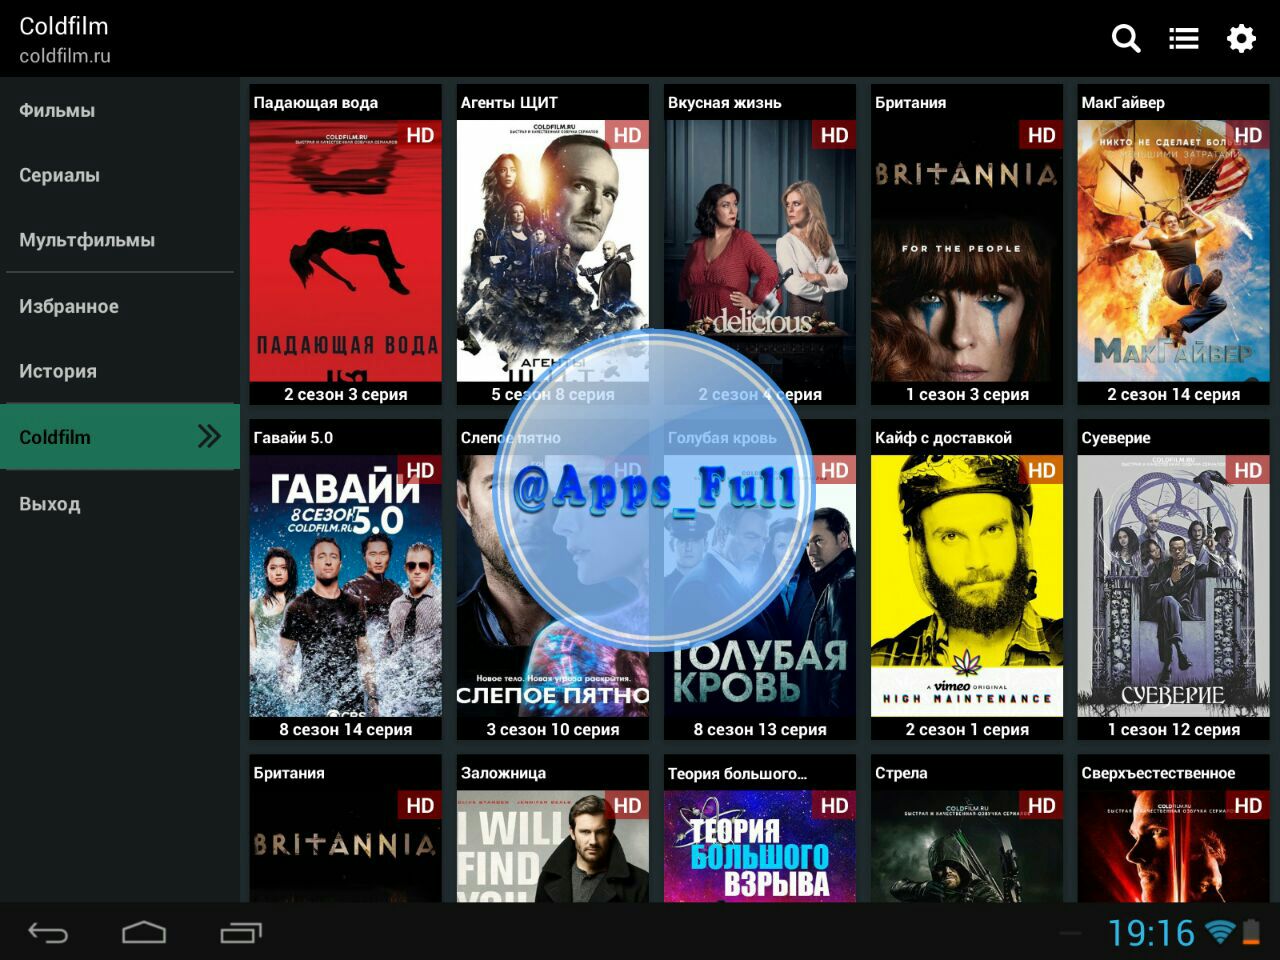The width and height of the screenshot is (1280, 960).
Task: Open Британия 1 сезон 3 серия poster
Action: pos(967,251)
